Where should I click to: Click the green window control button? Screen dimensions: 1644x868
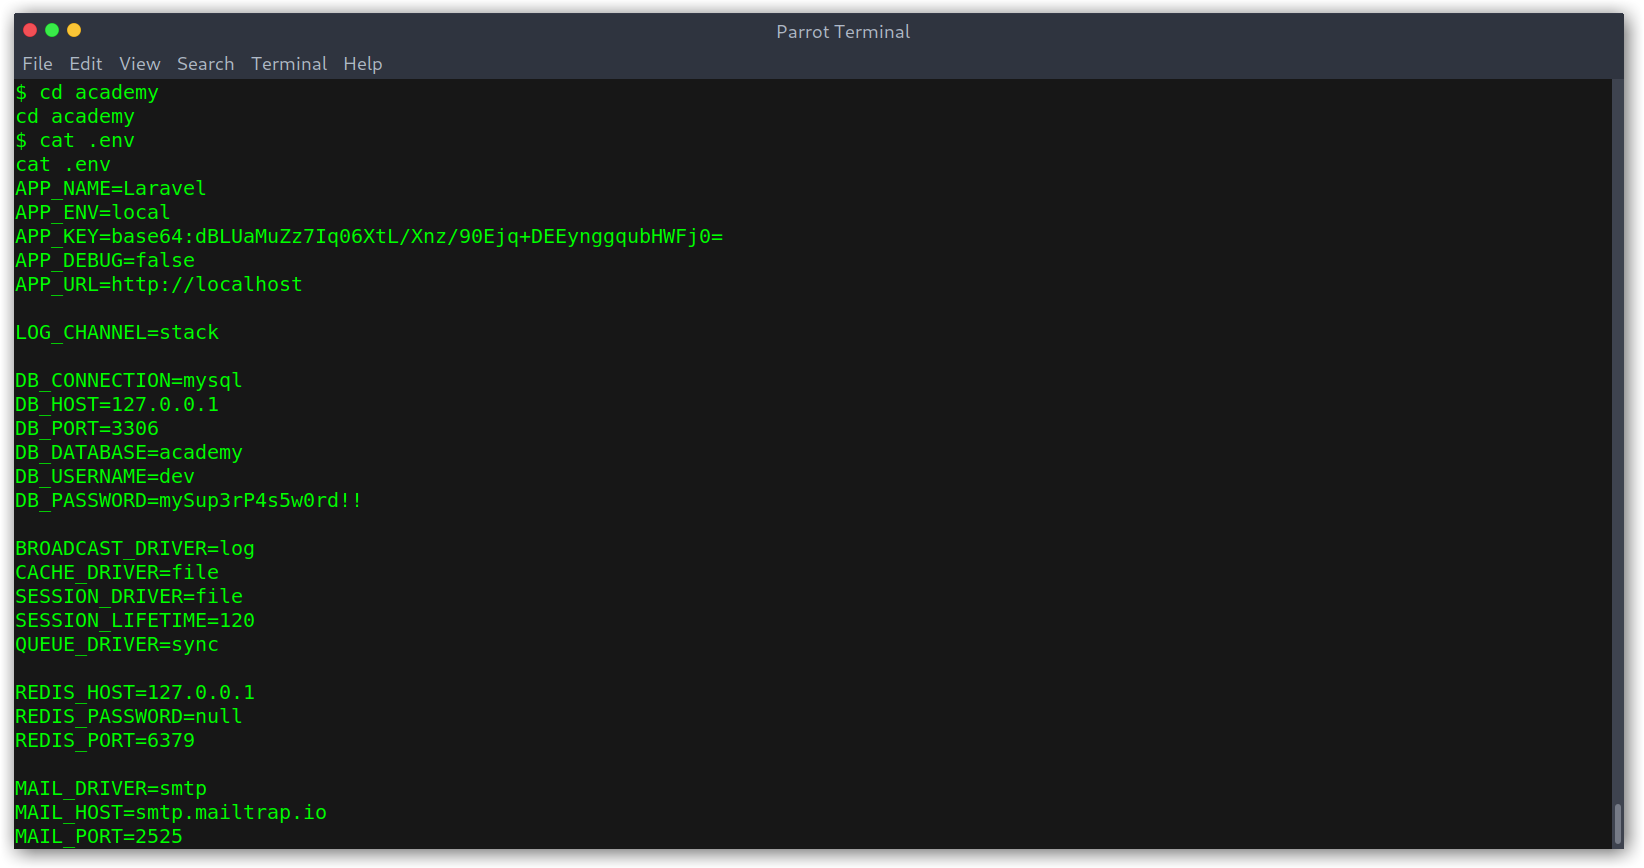click(x=52, y=30)
